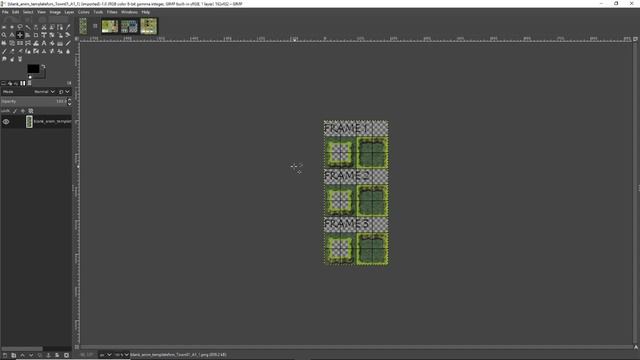640x360 pixels.
Task: Click the black foreground color swatch
Action: (33, 69)
